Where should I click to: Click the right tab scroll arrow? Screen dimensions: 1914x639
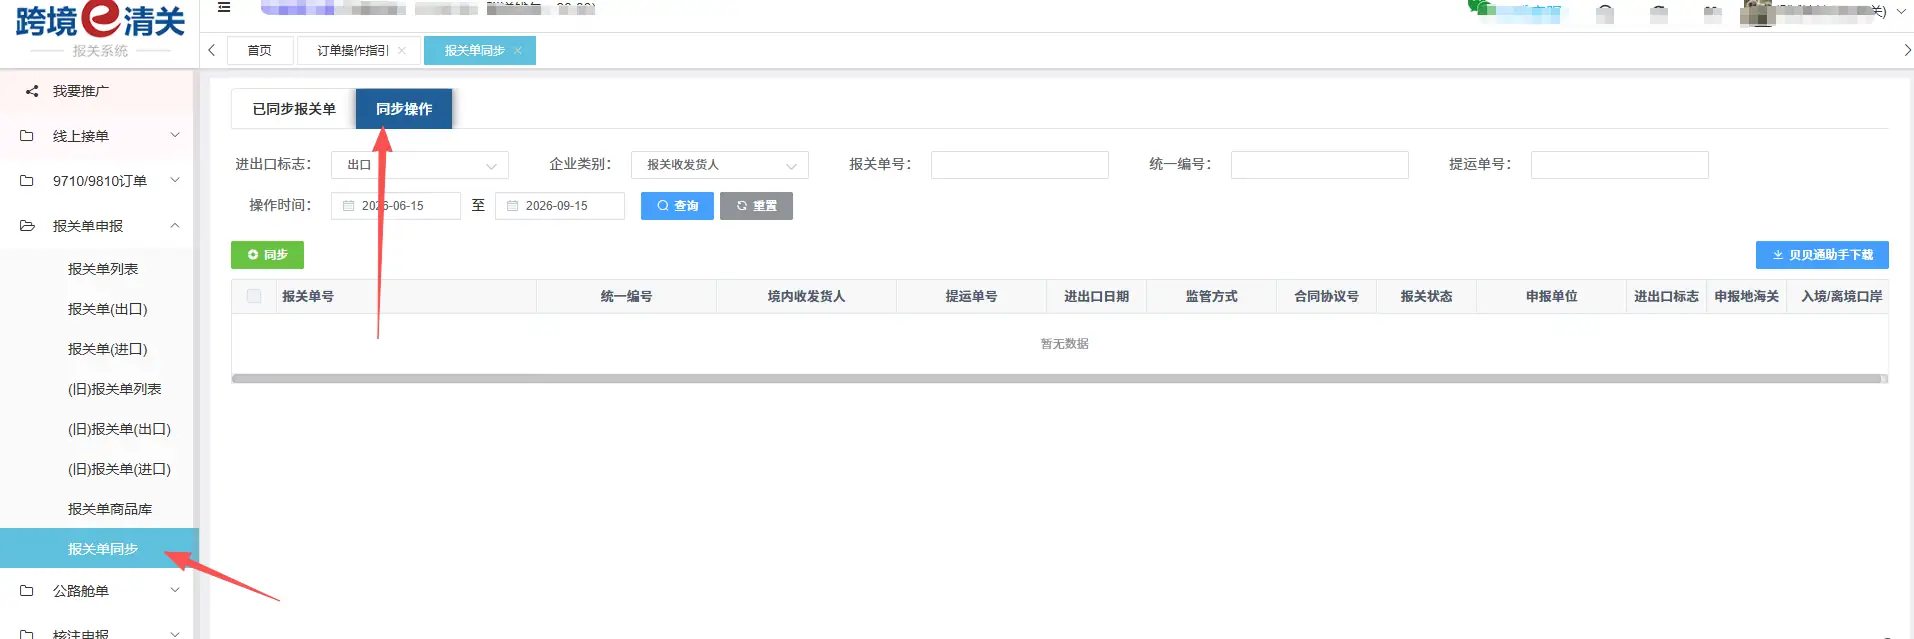coord(1907,50)
